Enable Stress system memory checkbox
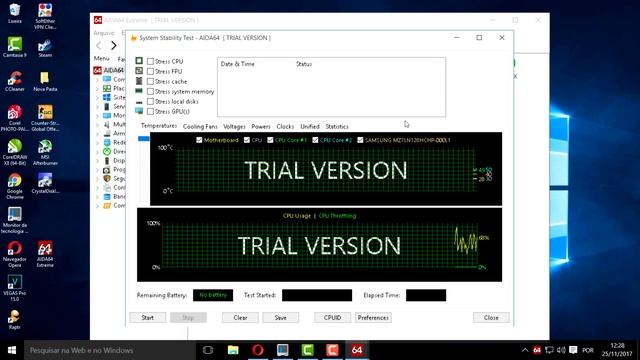Image resolution: width=640 pixels, height=360 pixels. point(150,91)
